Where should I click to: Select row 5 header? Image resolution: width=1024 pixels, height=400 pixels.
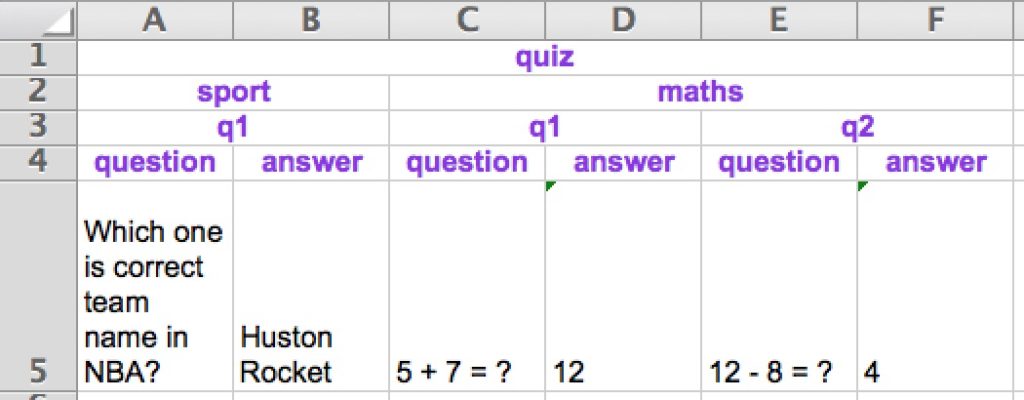click(x=38, y=372)
